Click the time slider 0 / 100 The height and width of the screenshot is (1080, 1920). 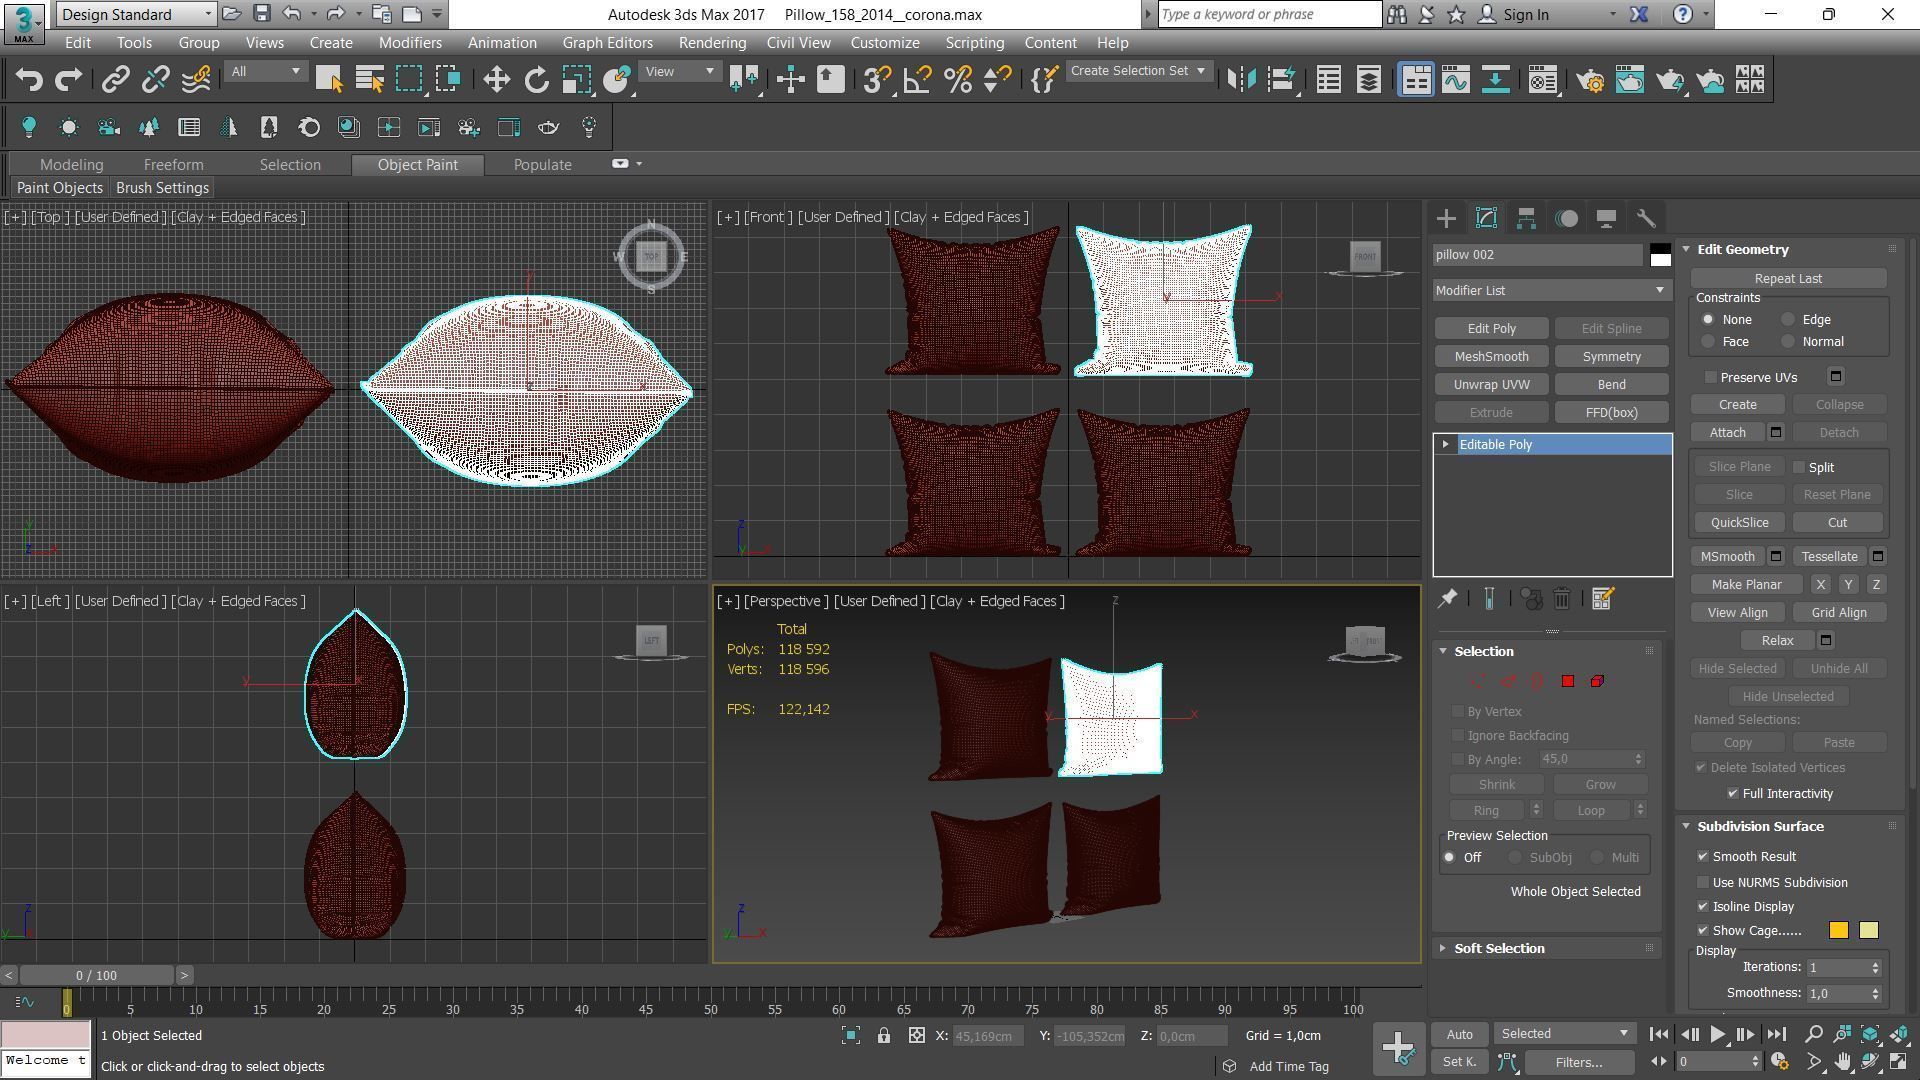tap(96, 975)
